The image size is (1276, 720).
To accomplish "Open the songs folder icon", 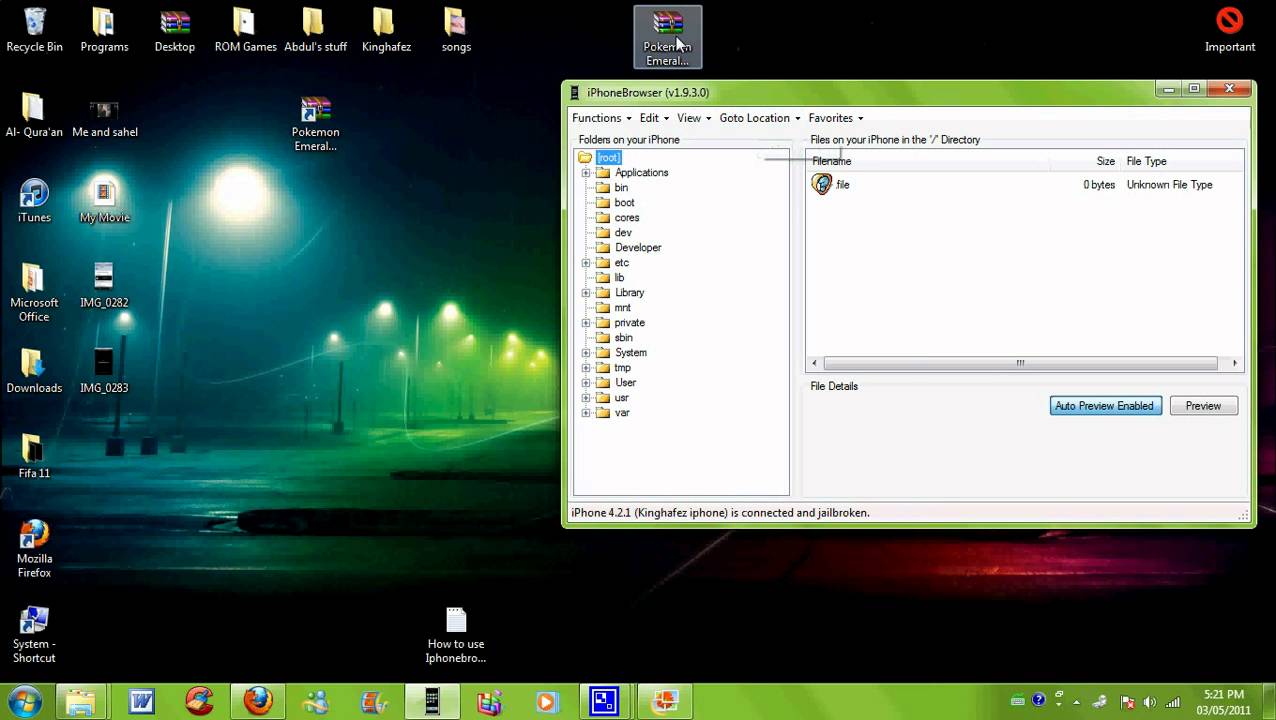I will click(x=456, y=30).
